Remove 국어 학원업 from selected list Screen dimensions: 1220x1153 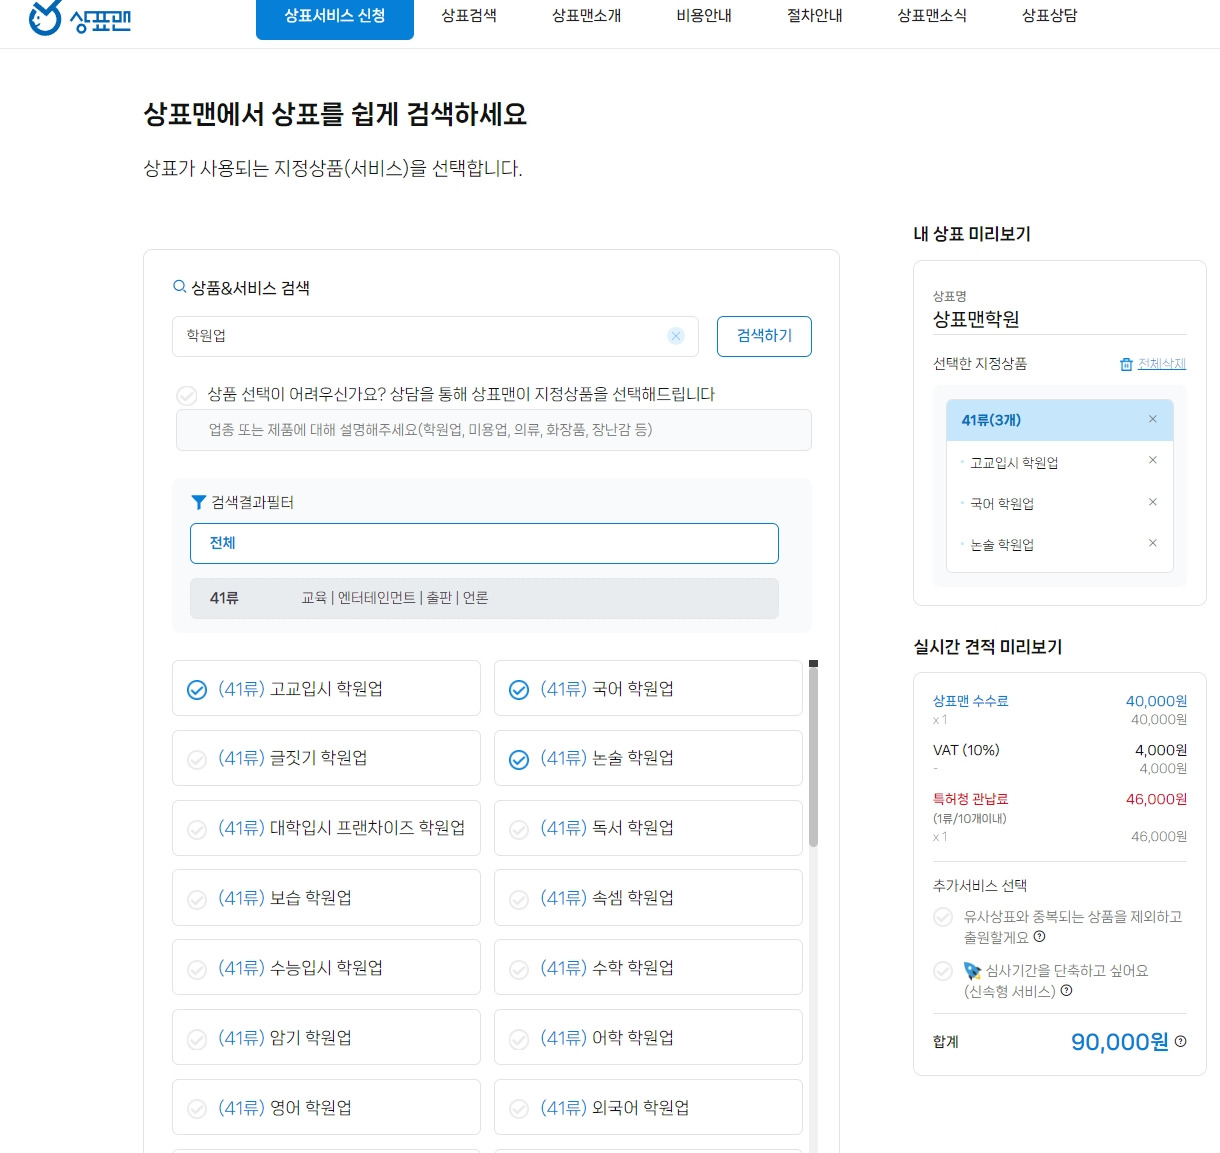1152,502
